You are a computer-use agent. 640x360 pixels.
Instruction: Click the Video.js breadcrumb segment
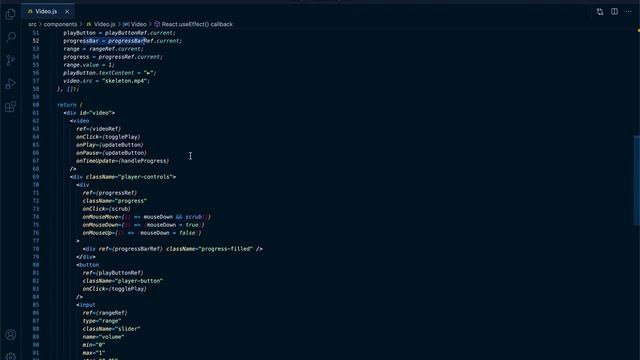tap(101, 24)
